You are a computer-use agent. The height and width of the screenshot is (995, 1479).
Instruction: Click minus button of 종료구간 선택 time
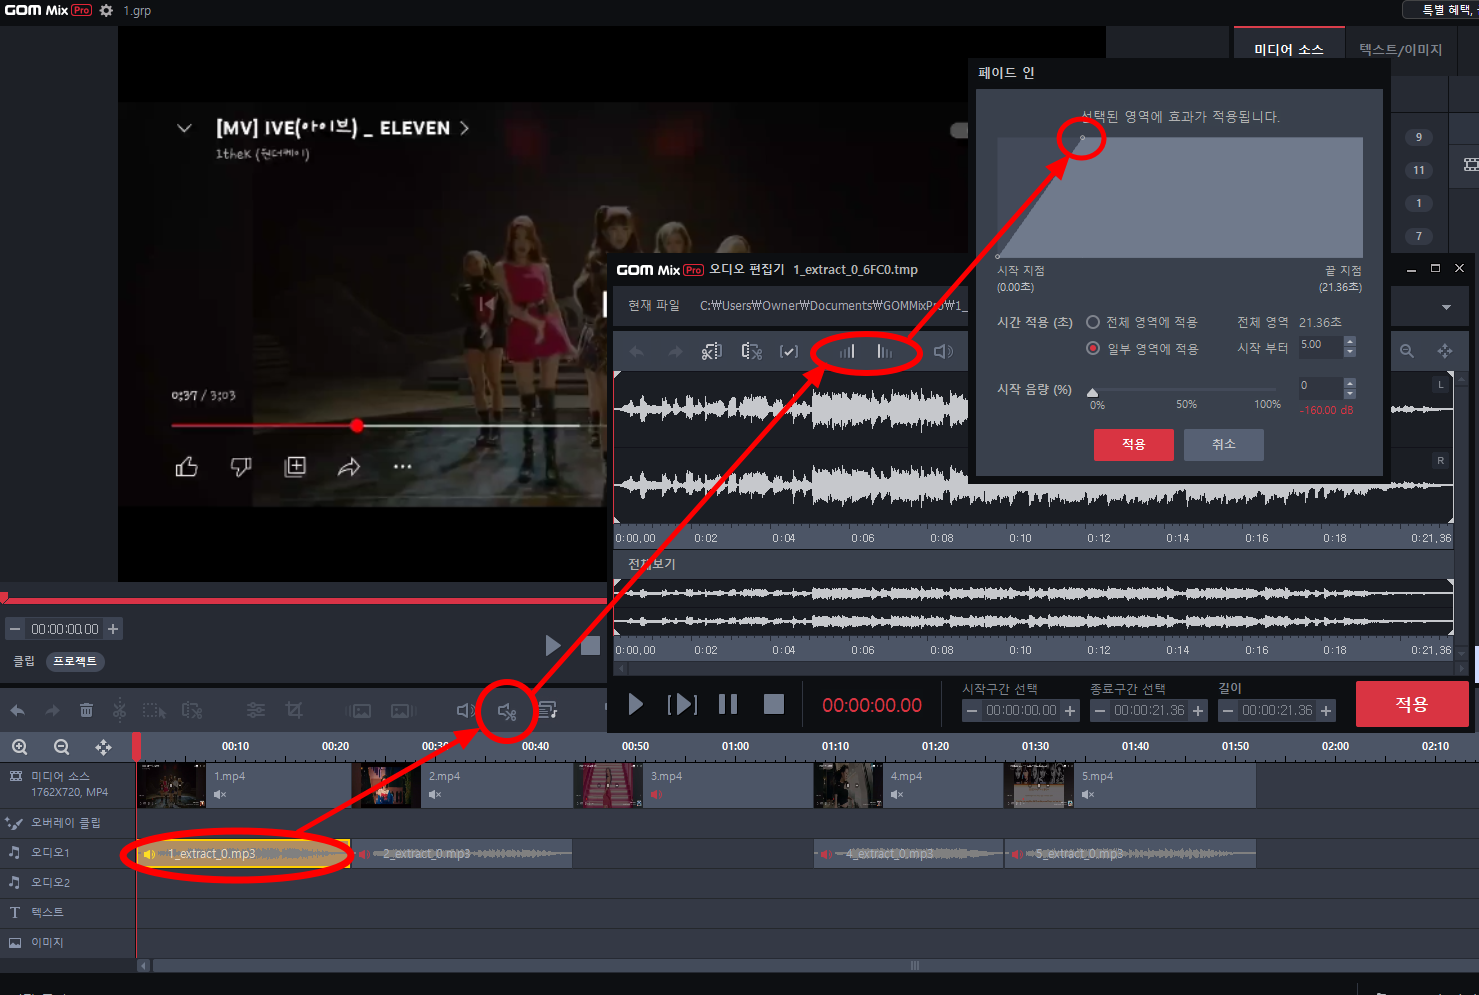[1100, 711]
